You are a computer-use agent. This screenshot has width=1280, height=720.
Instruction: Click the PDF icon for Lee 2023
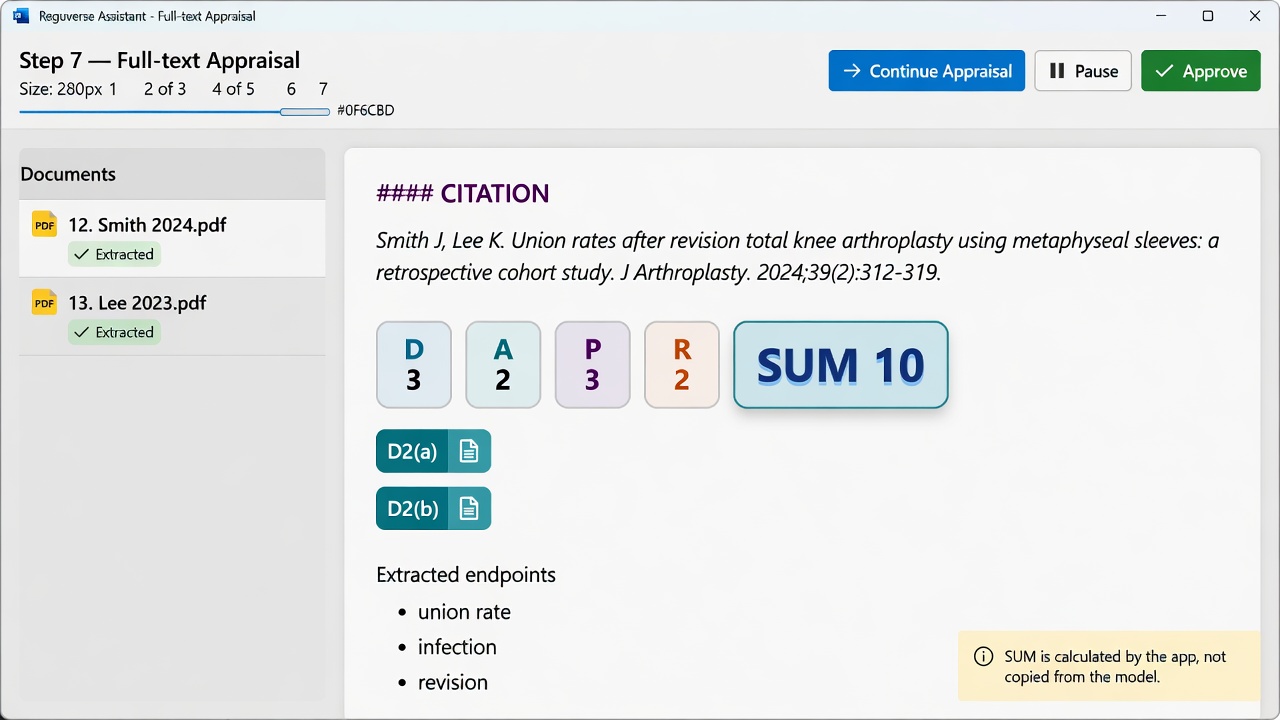44,302
